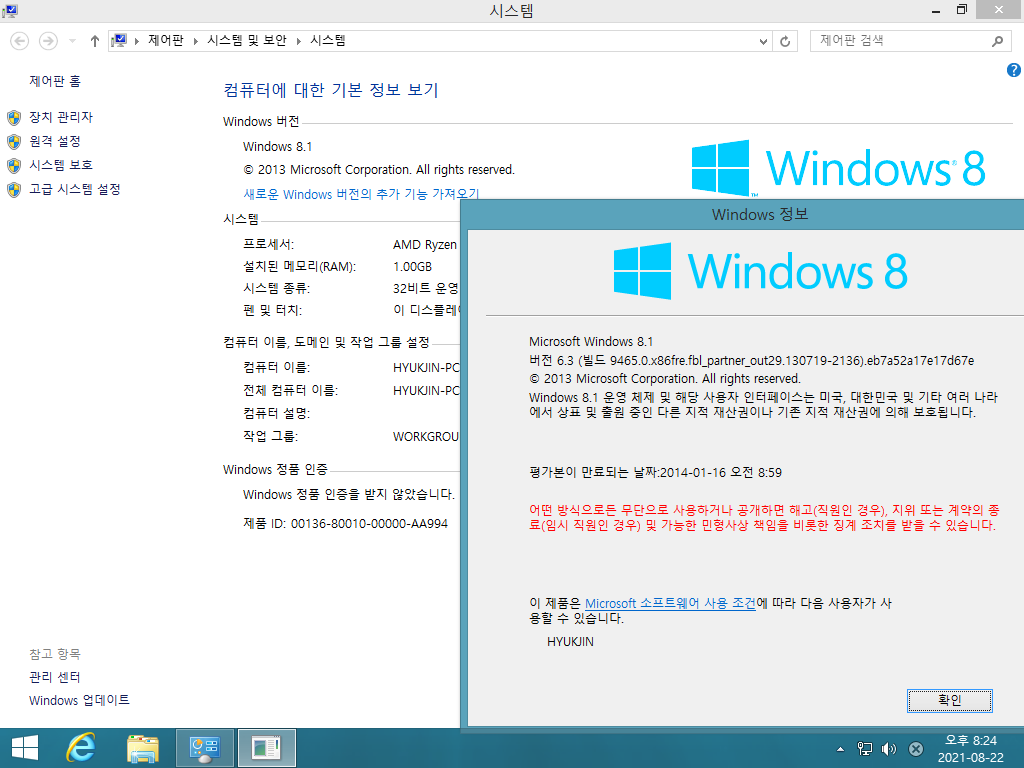Click shield icon next to 원격 설정
The width and height of the screenshot is (1024, 768).
point(14,142)
